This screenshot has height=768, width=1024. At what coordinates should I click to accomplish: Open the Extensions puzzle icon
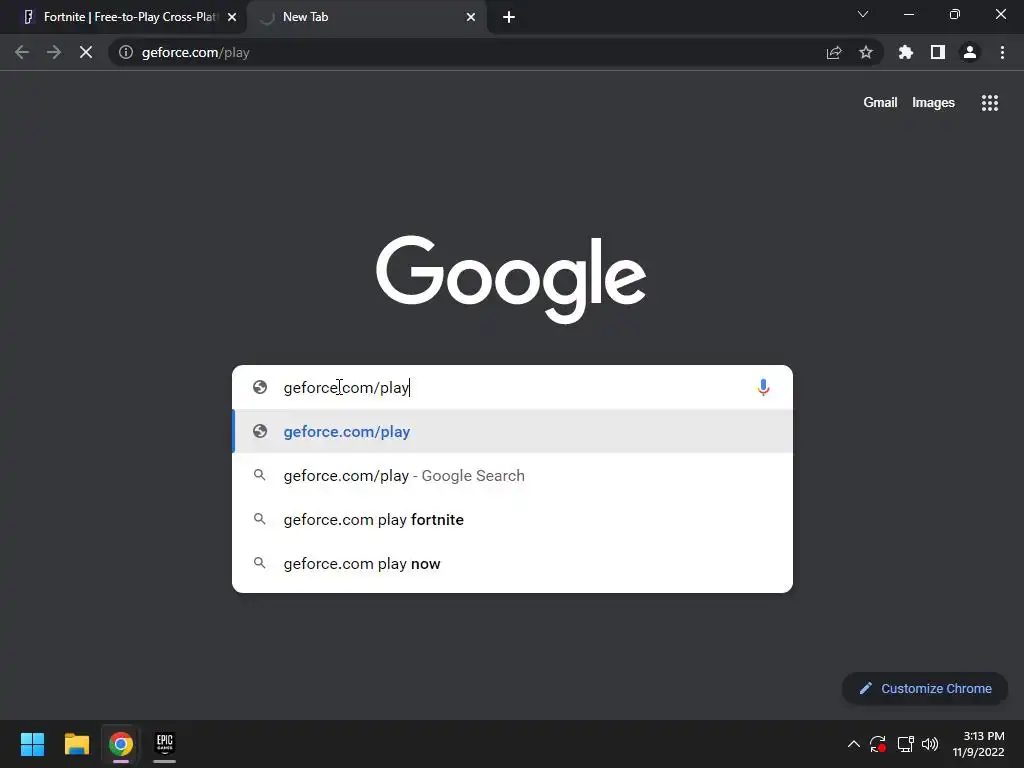coord(905,52)
